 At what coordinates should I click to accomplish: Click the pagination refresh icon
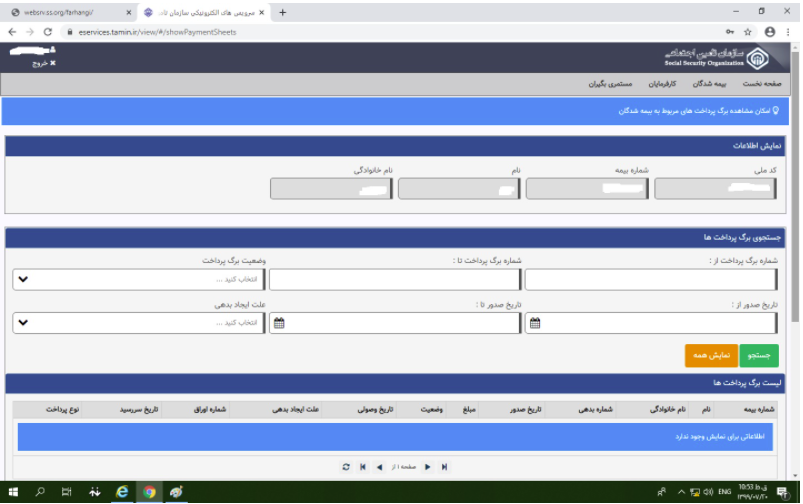pyautogui.click(x=346, y=467)
